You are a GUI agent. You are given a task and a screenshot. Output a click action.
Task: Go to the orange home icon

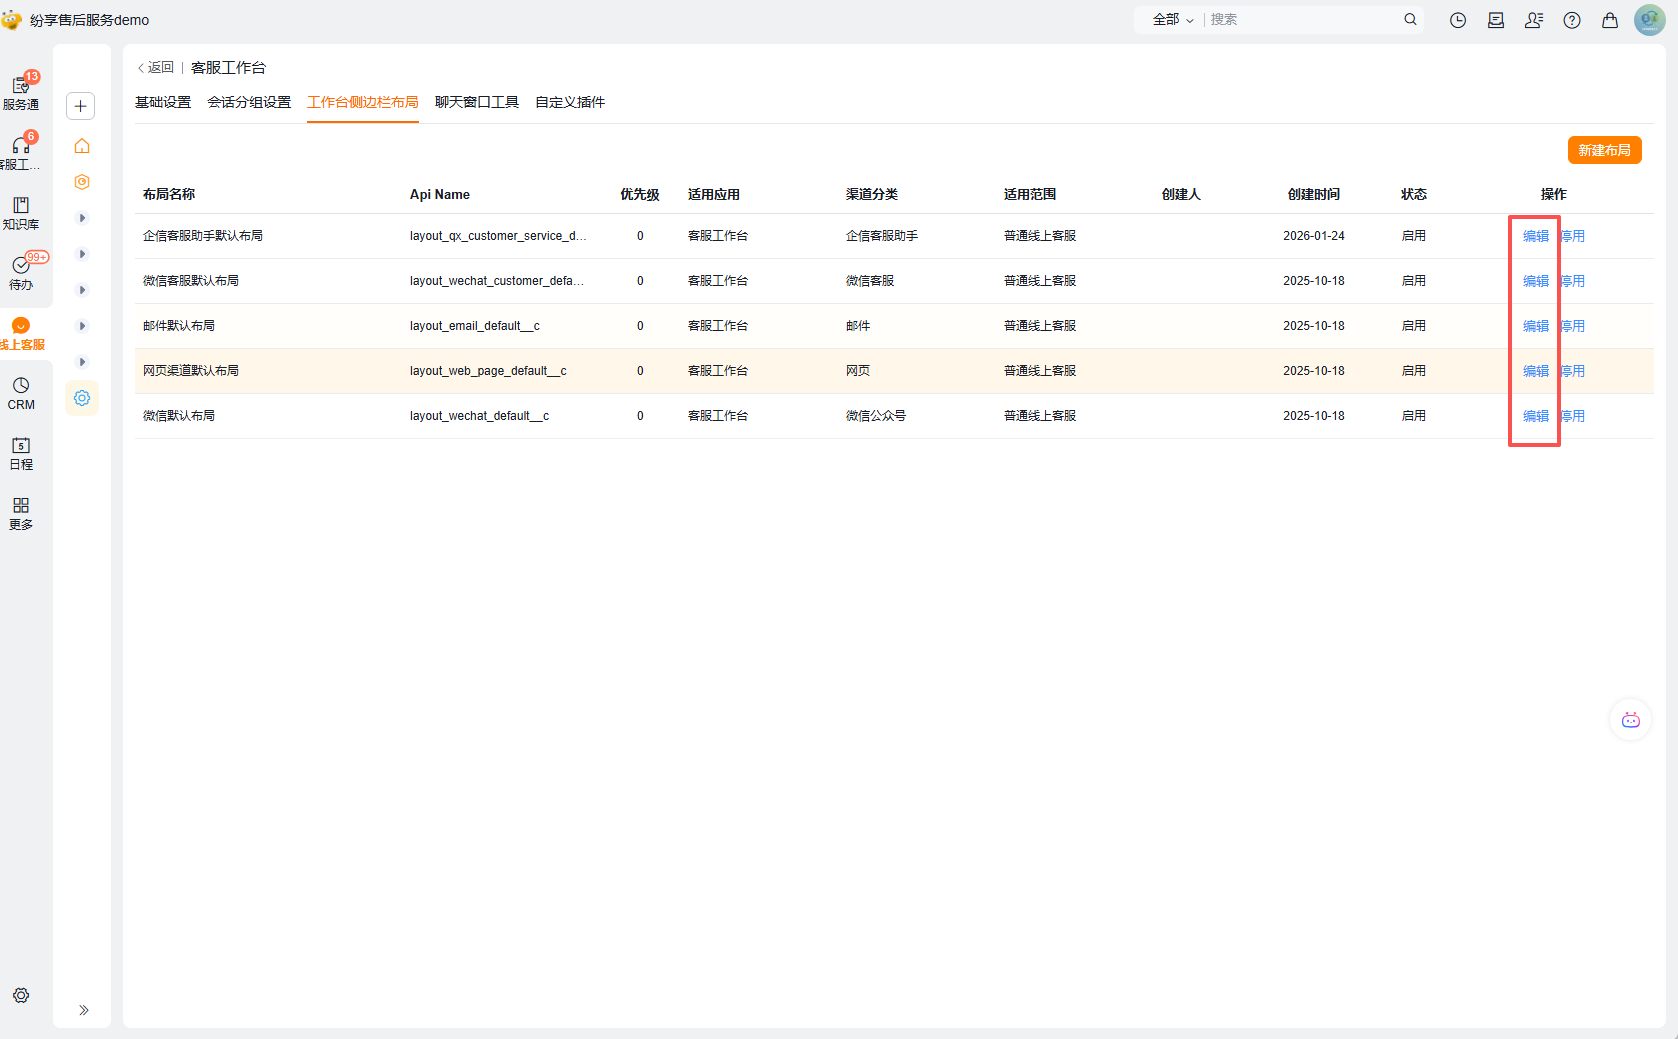82,146
